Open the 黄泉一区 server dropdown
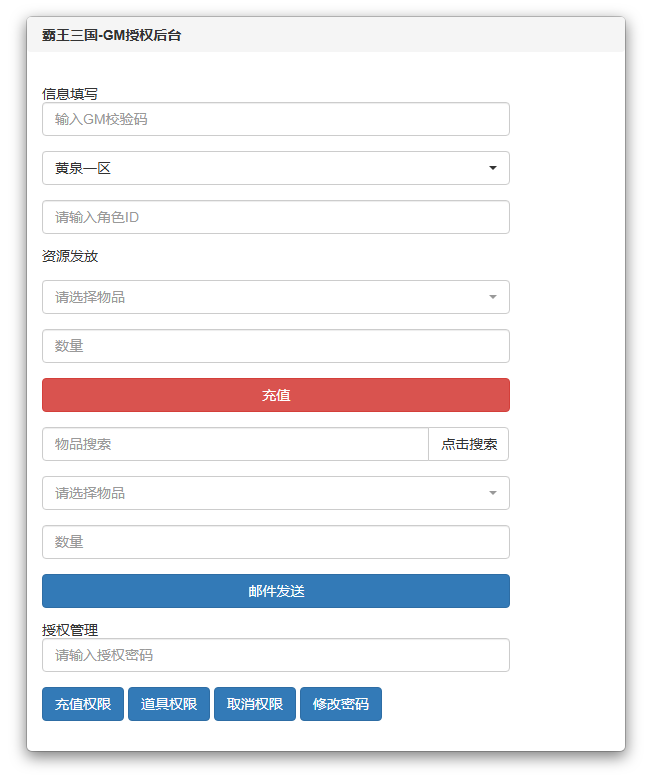Screen dimensions: 656x783 [276, 168]
